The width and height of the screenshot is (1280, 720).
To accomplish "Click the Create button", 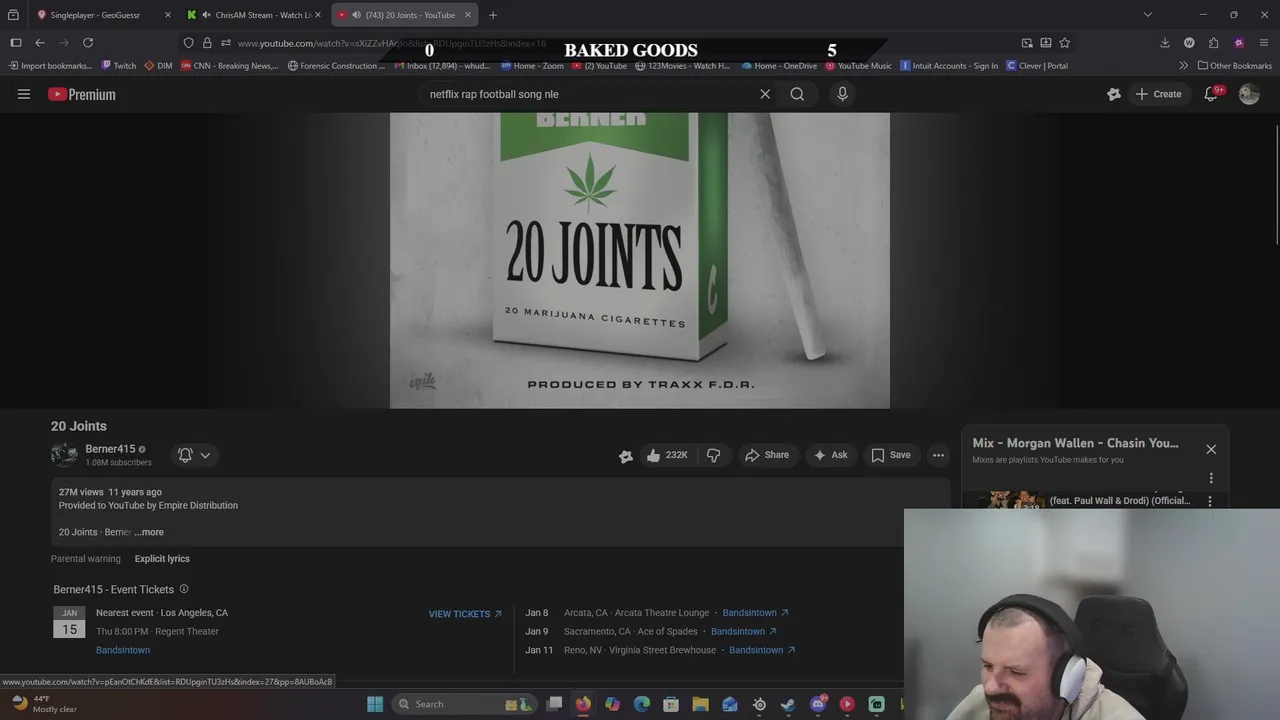I will [1158, 94].
